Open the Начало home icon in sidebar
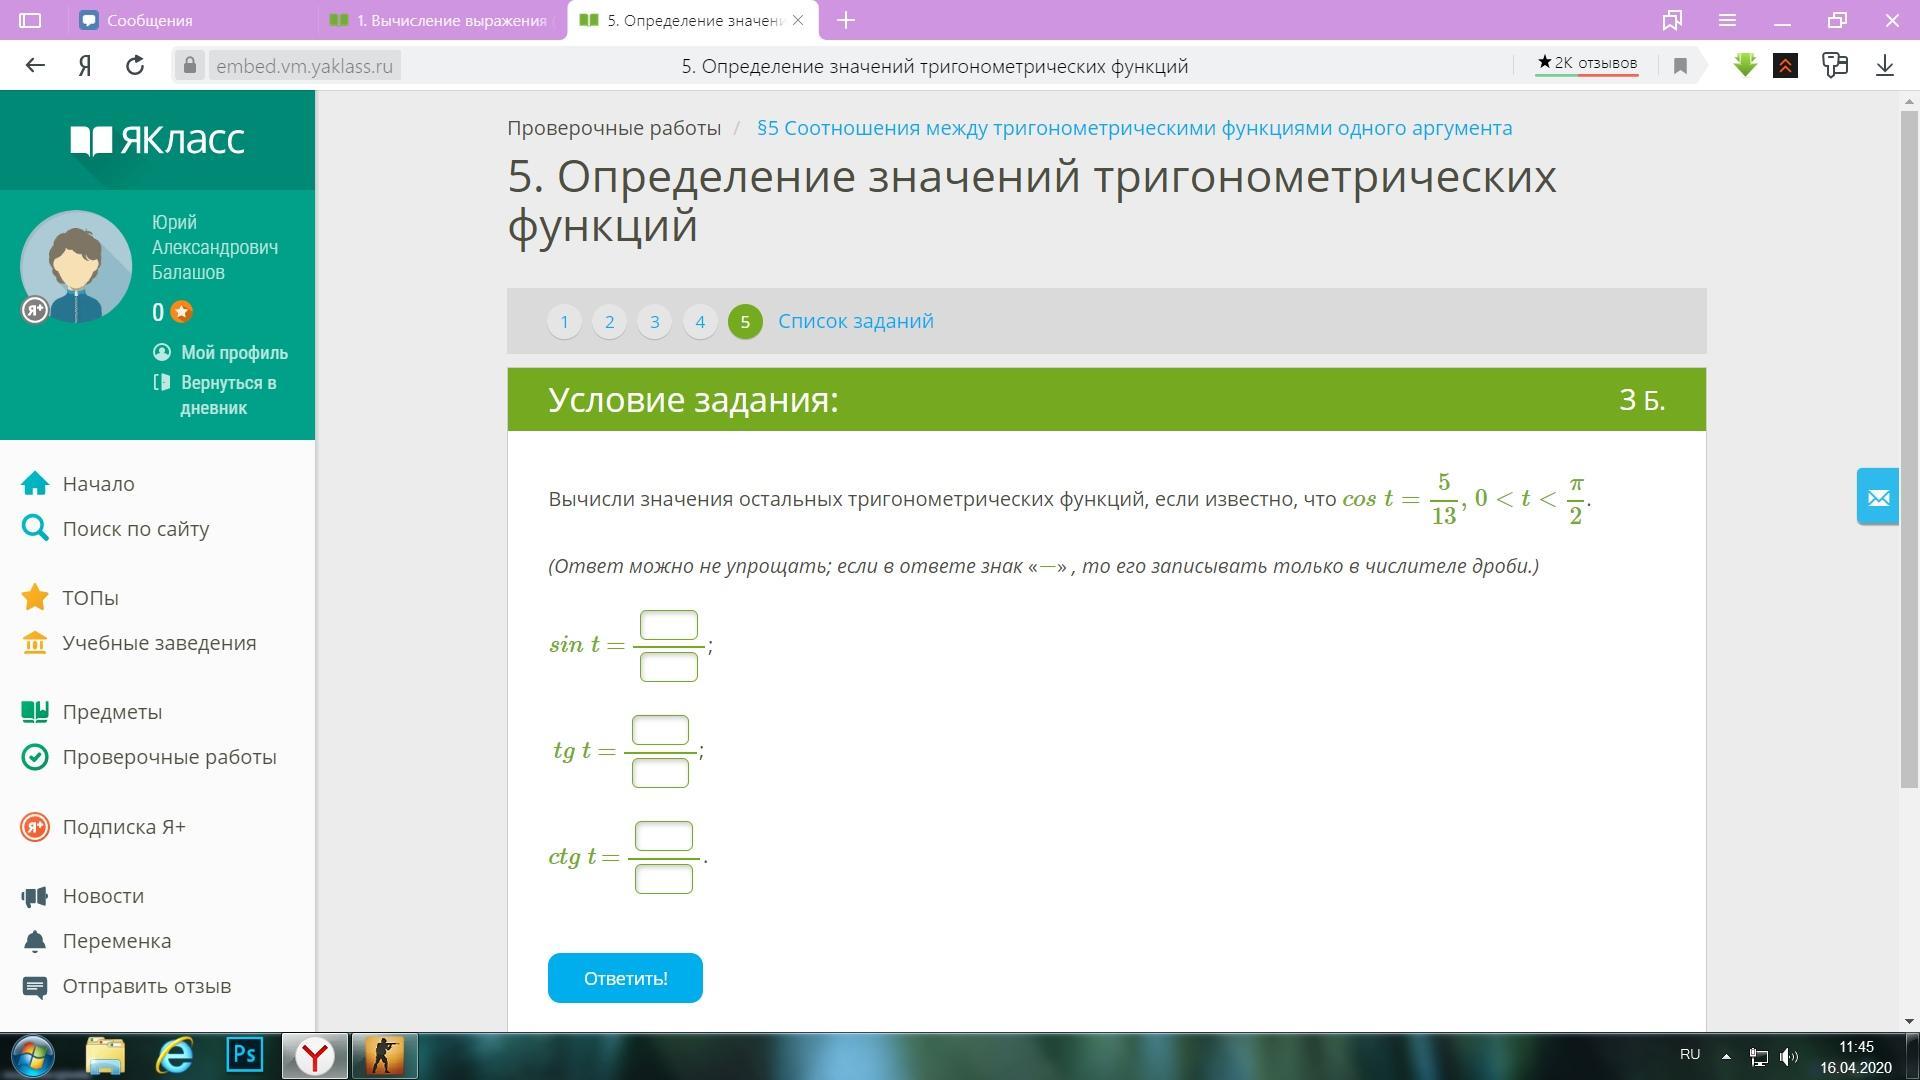Viewport: 1920px width, 1080px height. click(35, 484)
